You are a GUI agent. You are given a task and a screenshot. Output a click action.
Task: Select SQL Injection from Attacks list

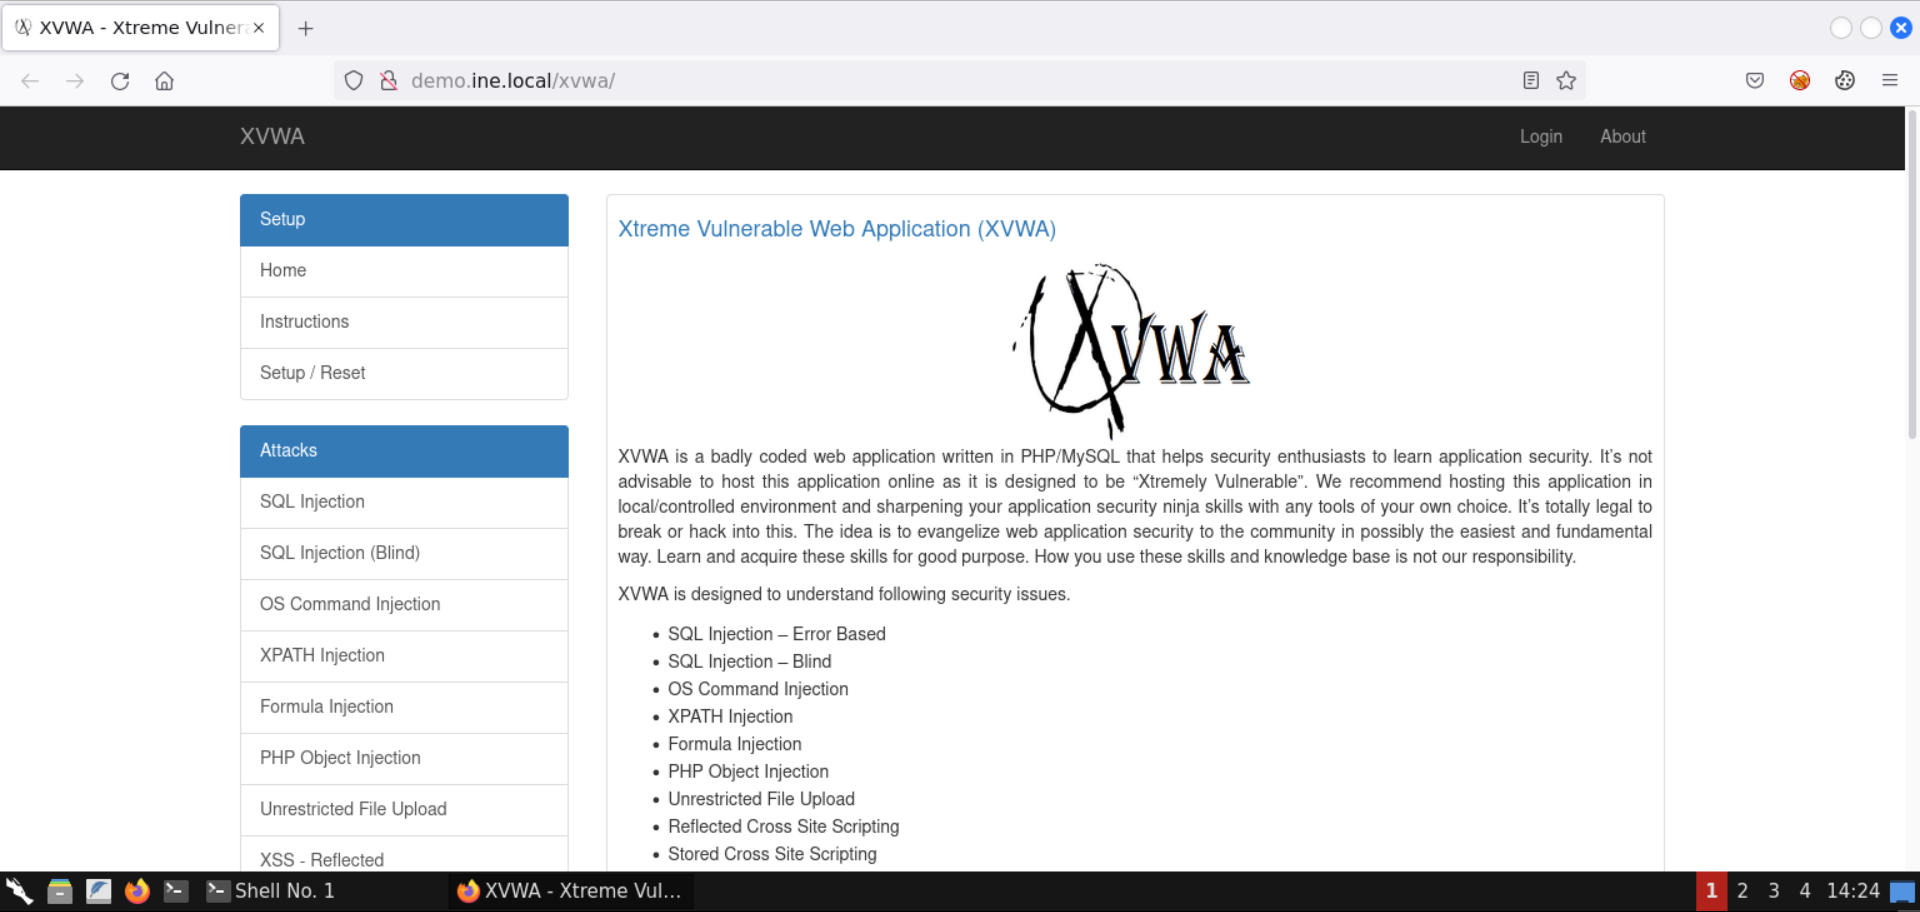(x=312, y=502)
